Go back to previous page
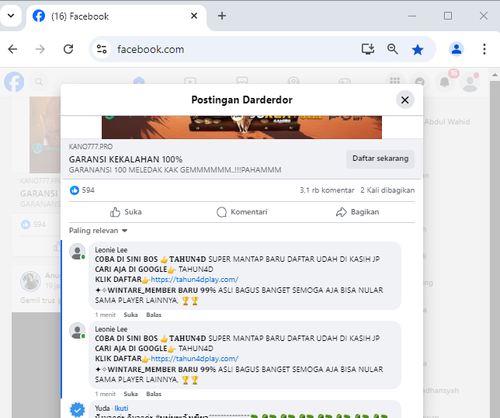The image size is (500, 418). coord(13,49)
